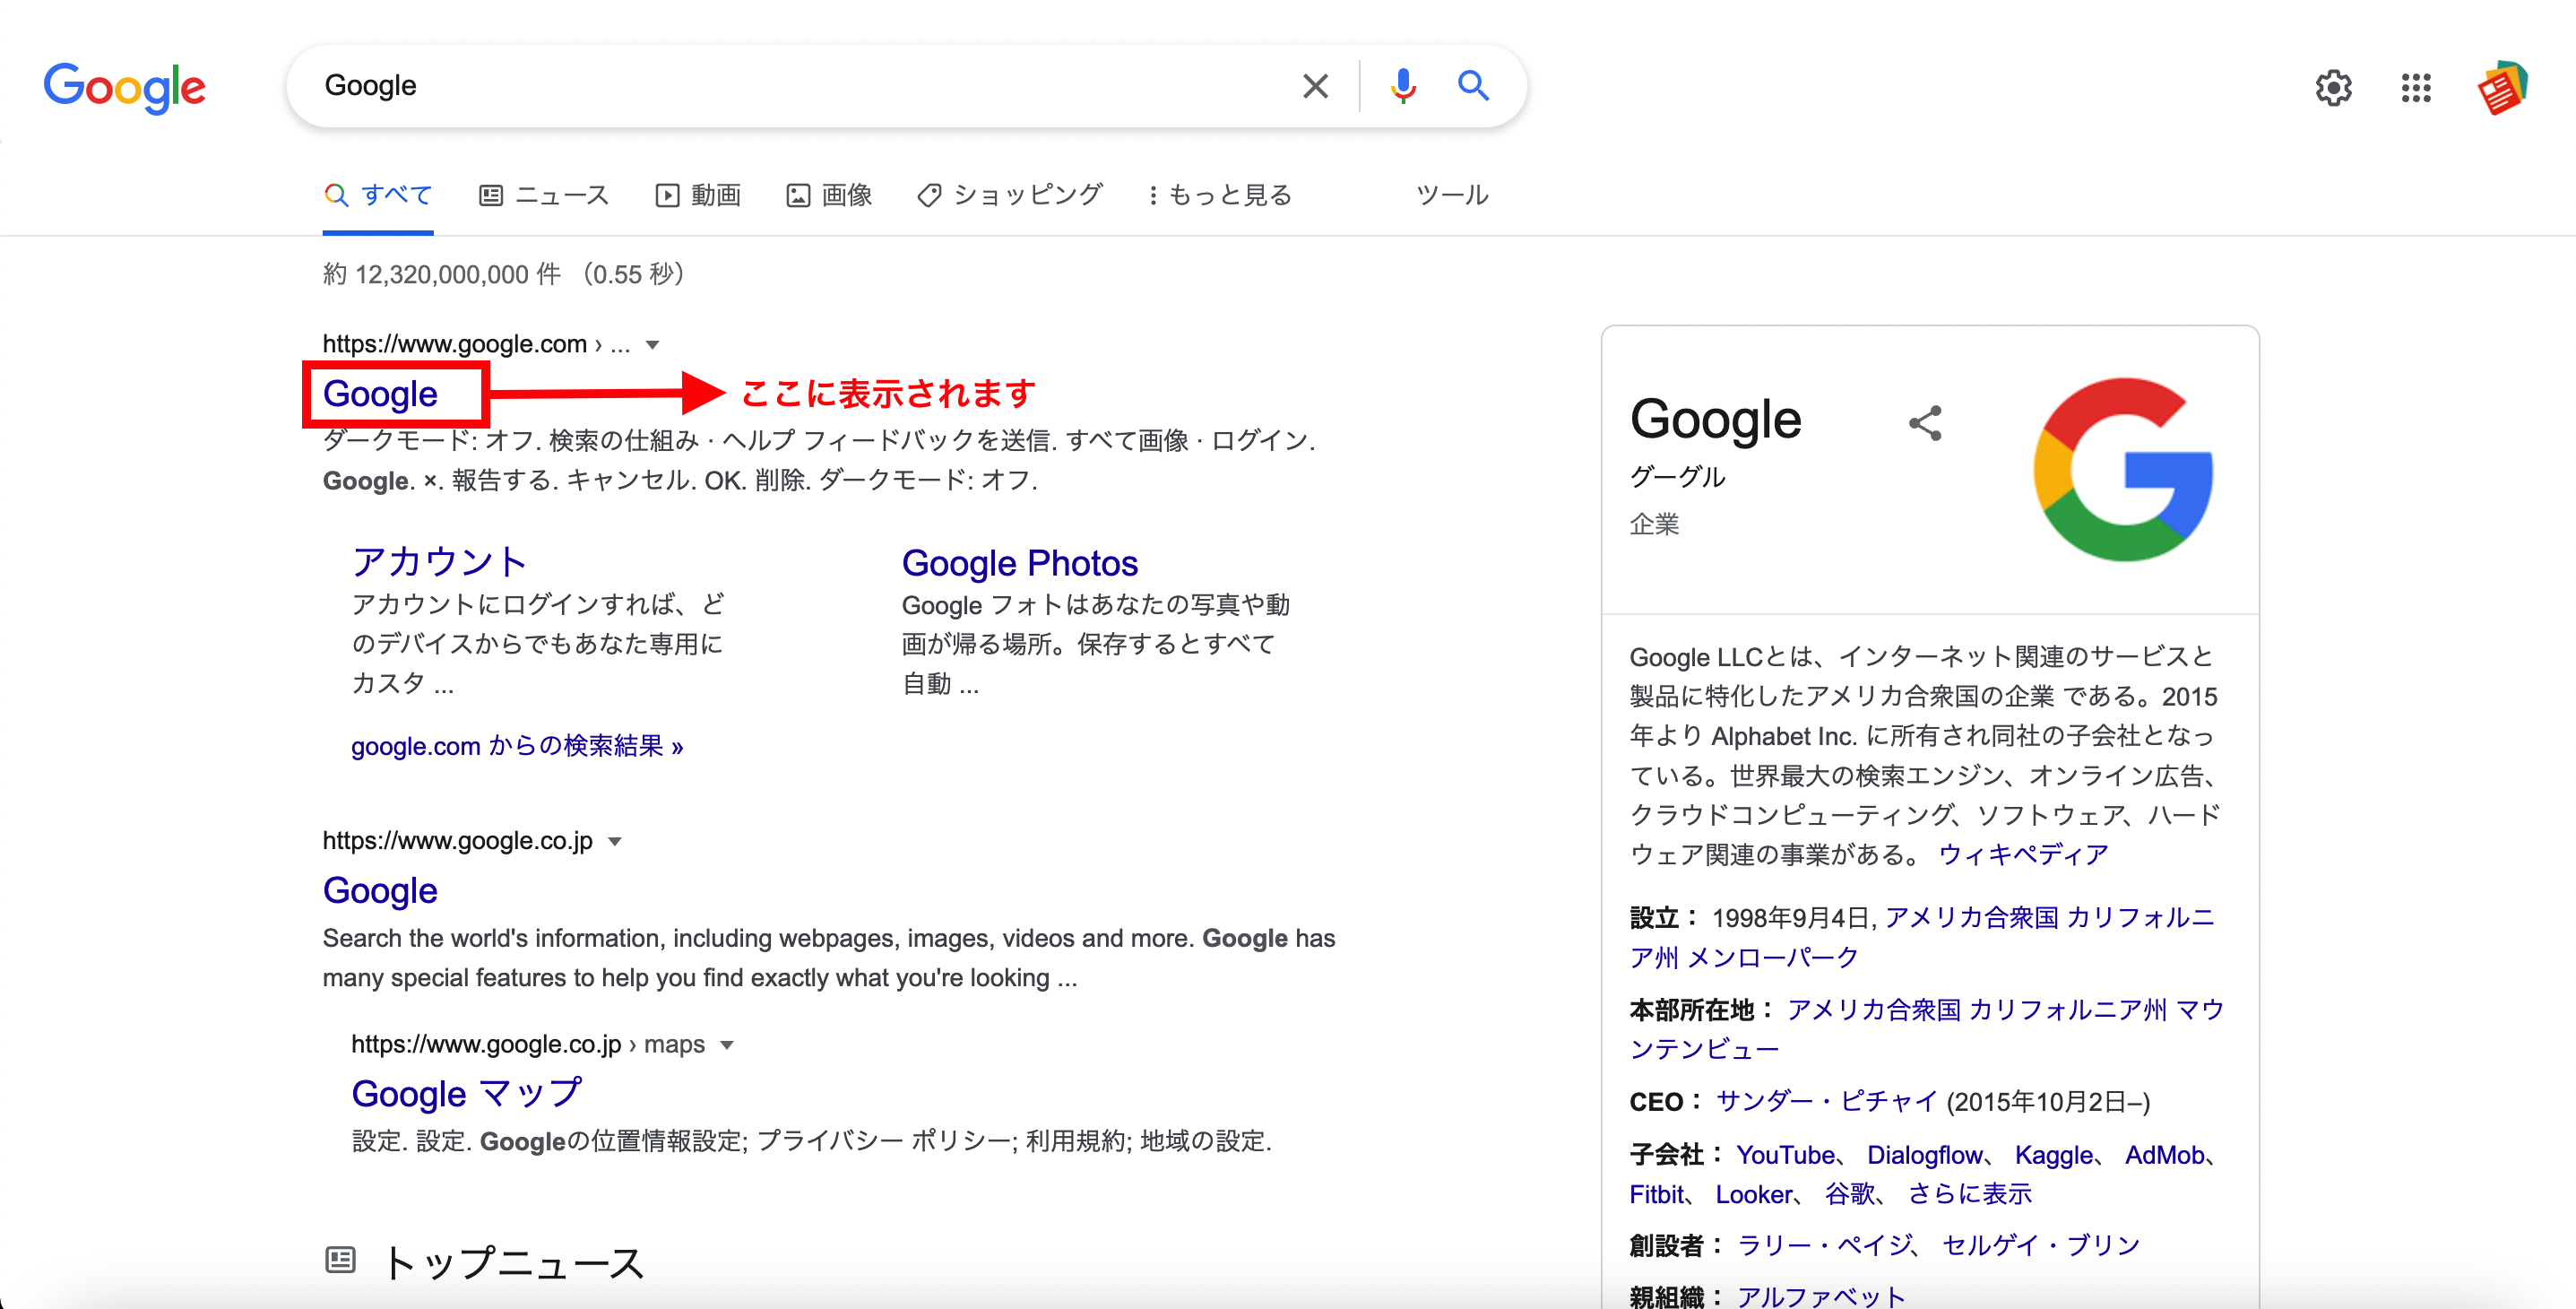Open the account profile avatar
Image resolution: width=2576 pixels, height=1309 pixels.
pos(2502,88)
